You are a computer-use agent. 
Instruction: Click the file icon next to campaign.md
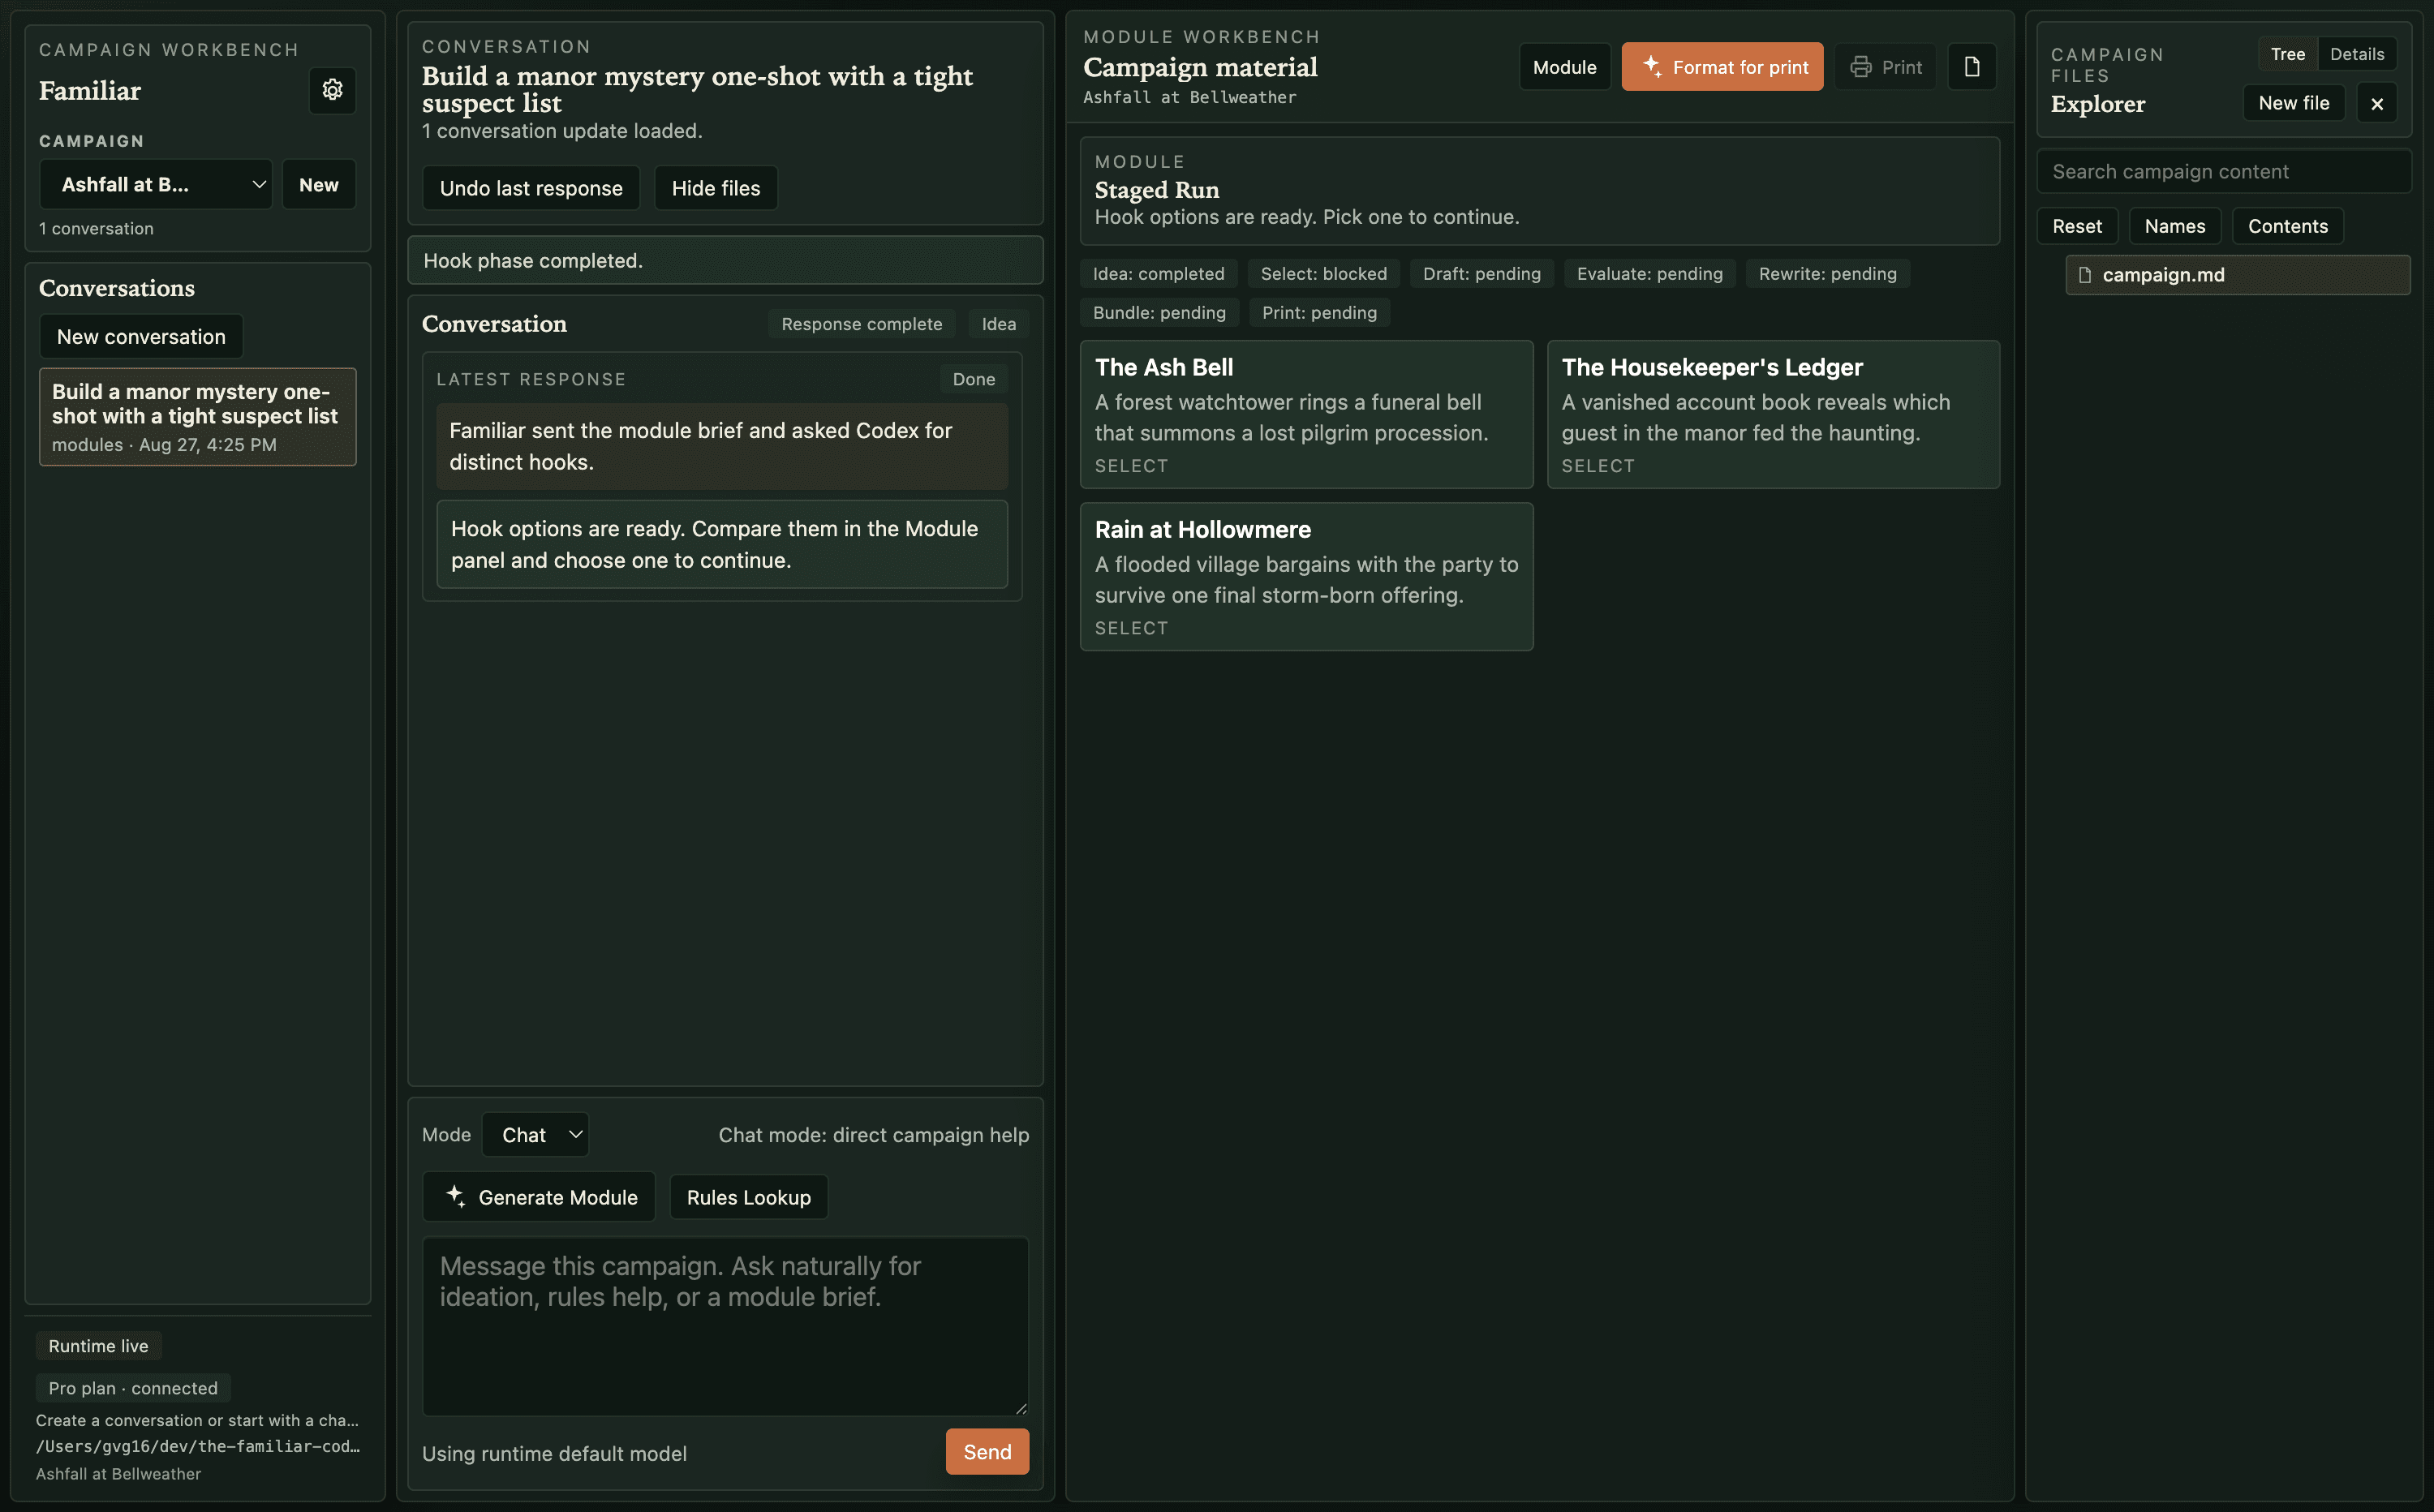pyautogui.click(x=2085, y=275)
